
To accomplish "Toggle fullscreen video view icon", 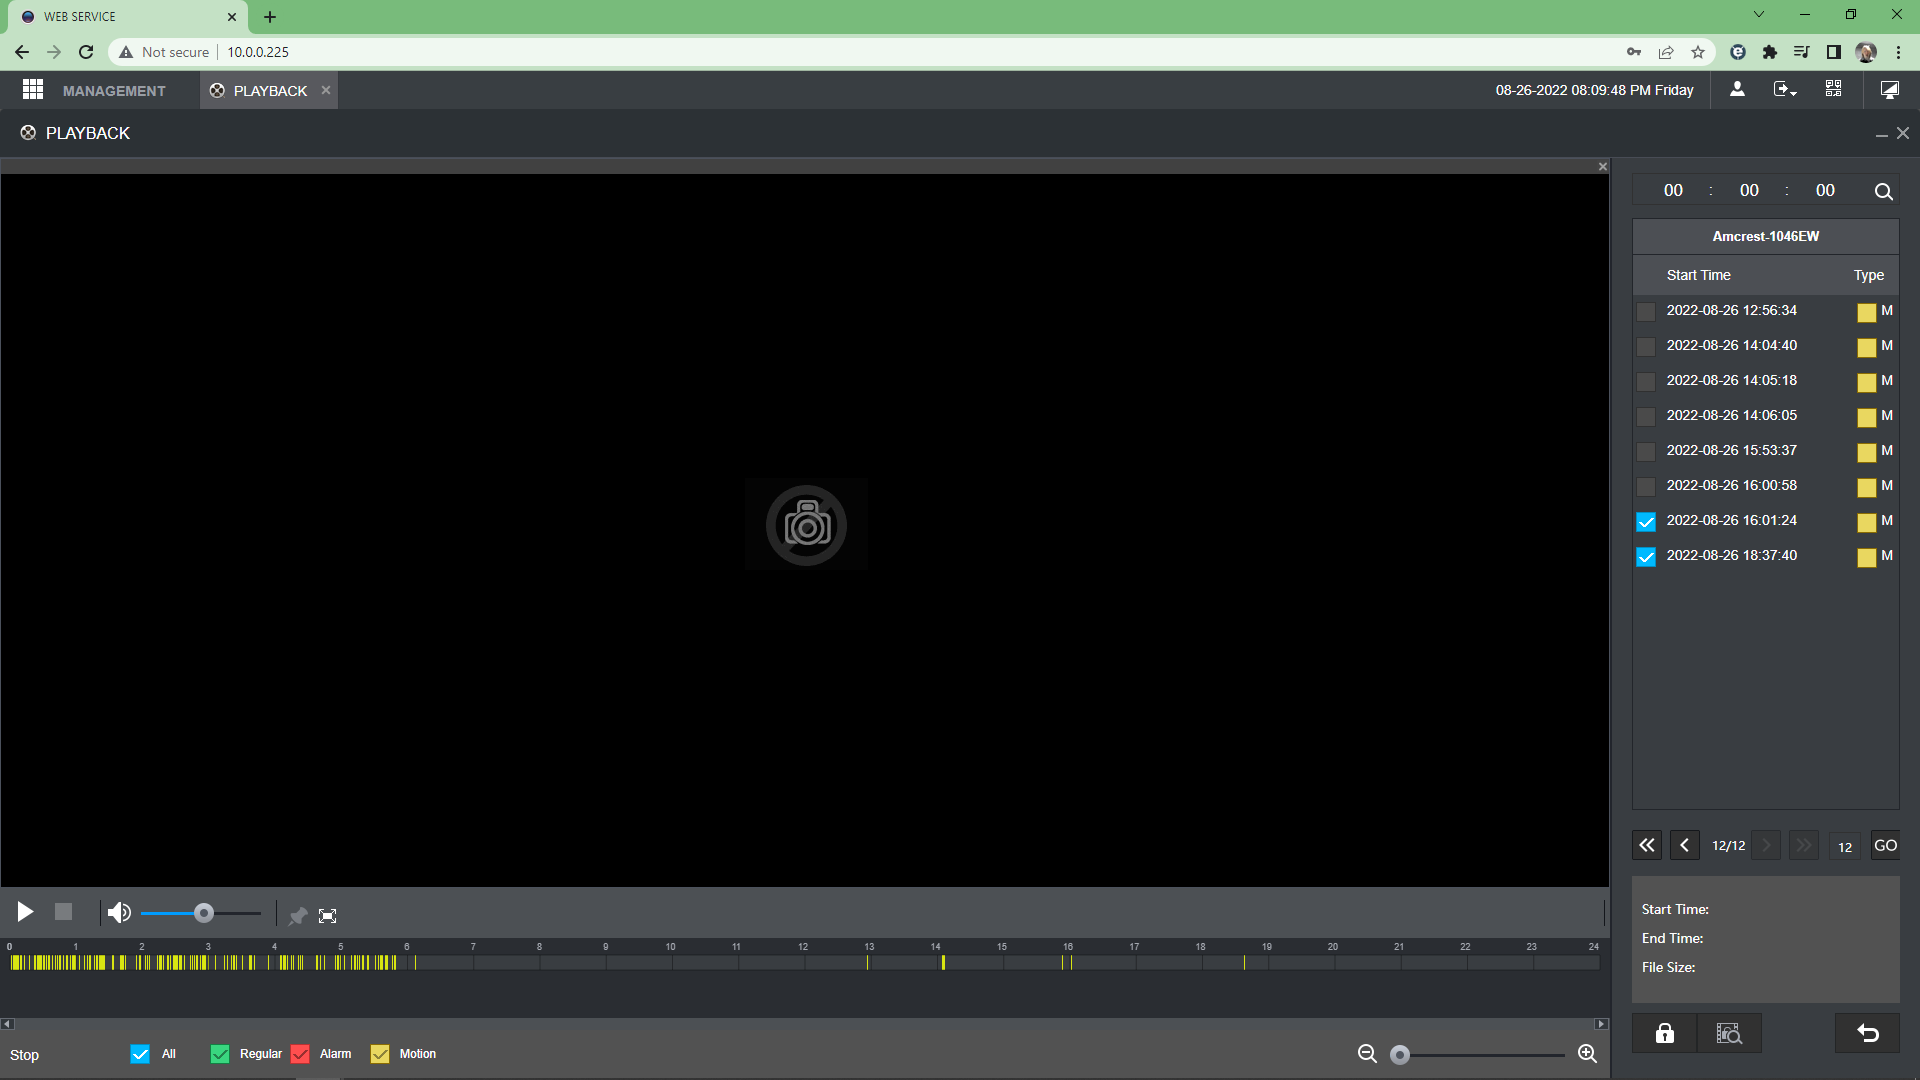I will pos(327,916).
